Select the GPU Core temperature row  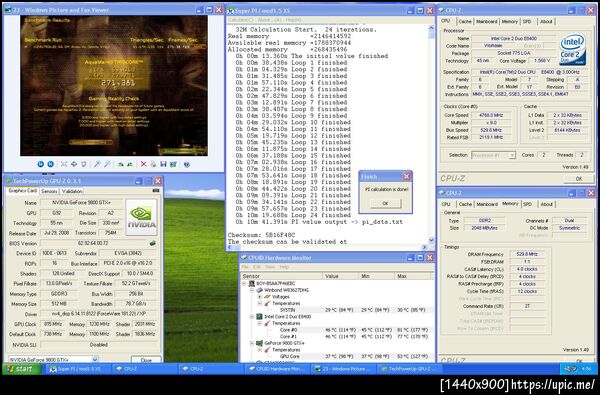point(337,356)
